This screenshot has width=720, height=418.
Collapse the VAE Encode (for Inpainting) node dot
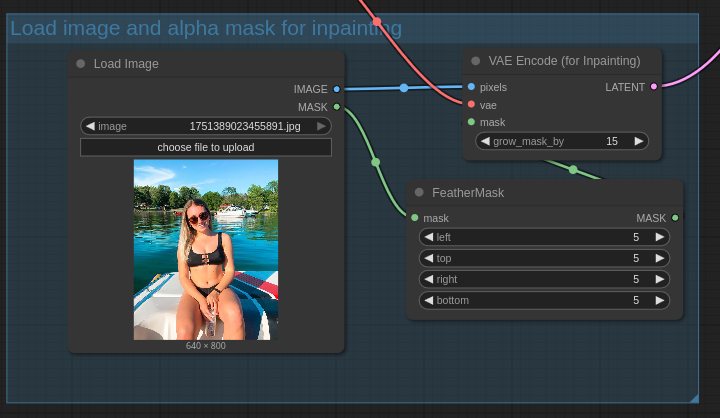pyautogui.click(x=476, y=61)
